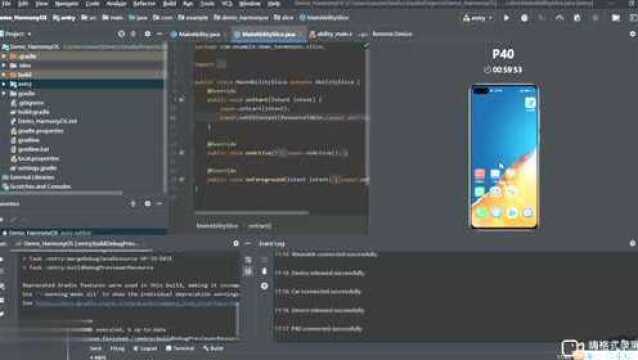Image resolution: width=638 pixels, height=360 pixels.
Task: Click the editor horizontal scrollbar
Action: (x=251, y=212)
